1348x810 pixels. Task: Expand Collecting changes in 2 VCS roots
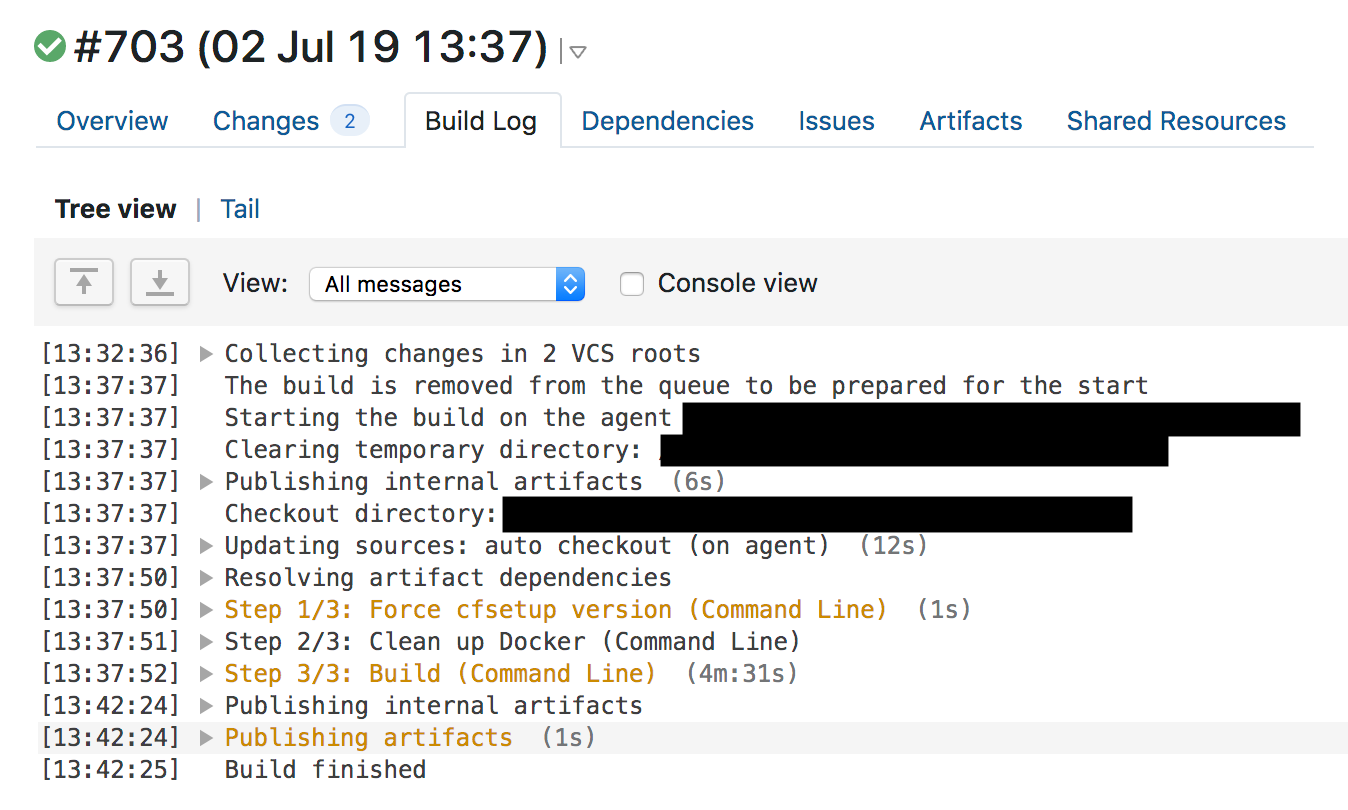(206, 354)
